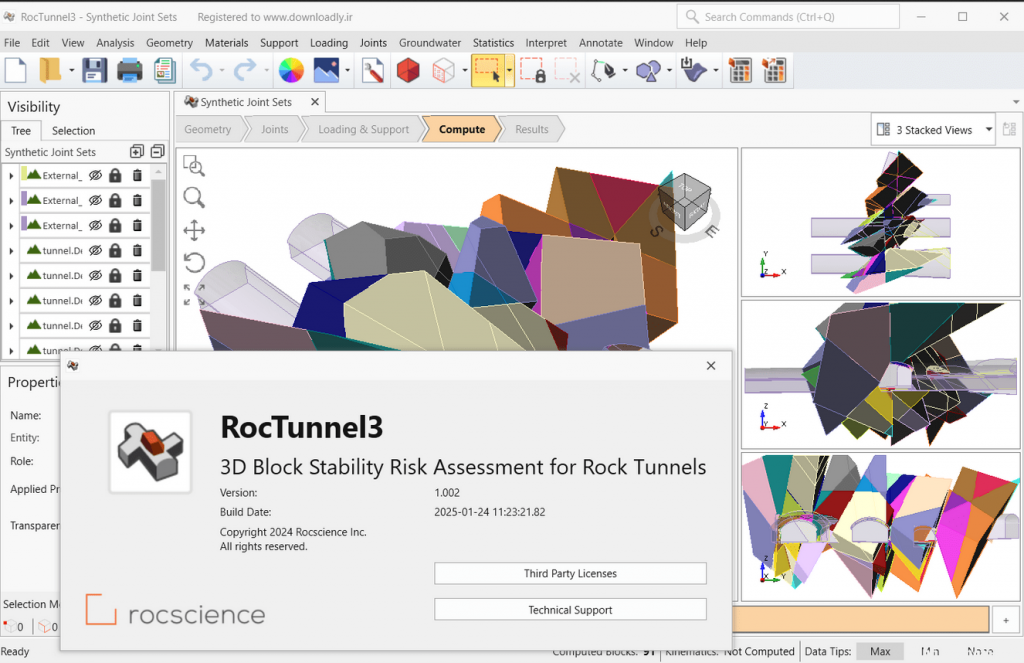Open the Groundwater menu
Viewport: 1024px width, 663px height.
coord(430,42)
